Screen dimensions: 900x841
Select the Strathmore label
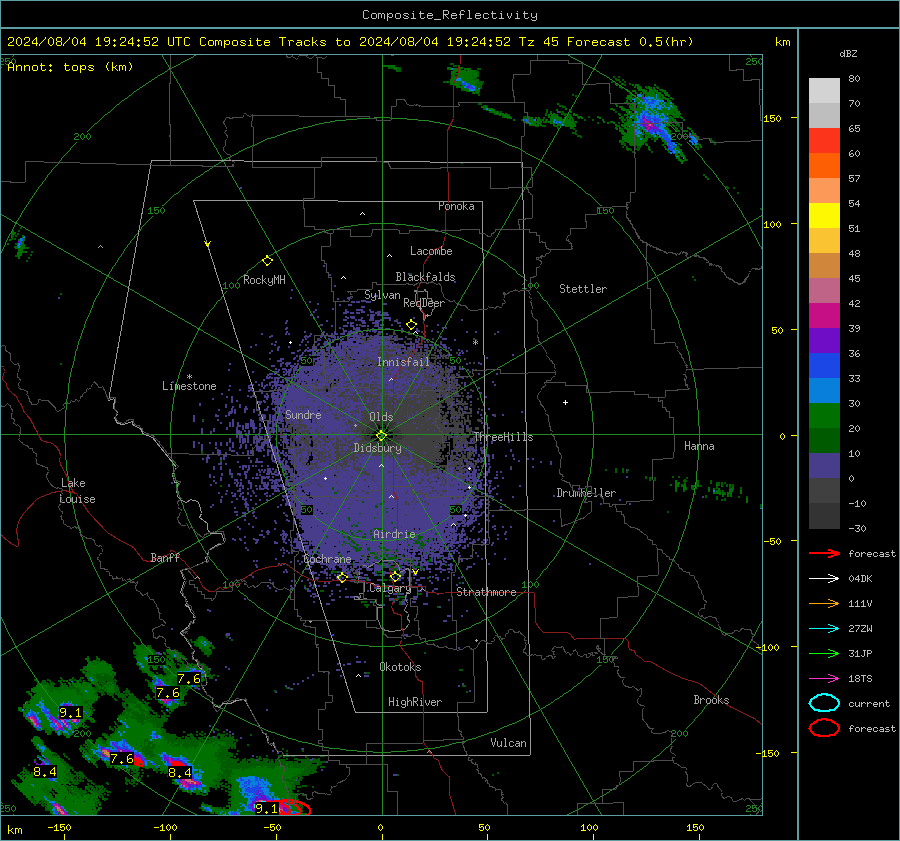point(486,592)
